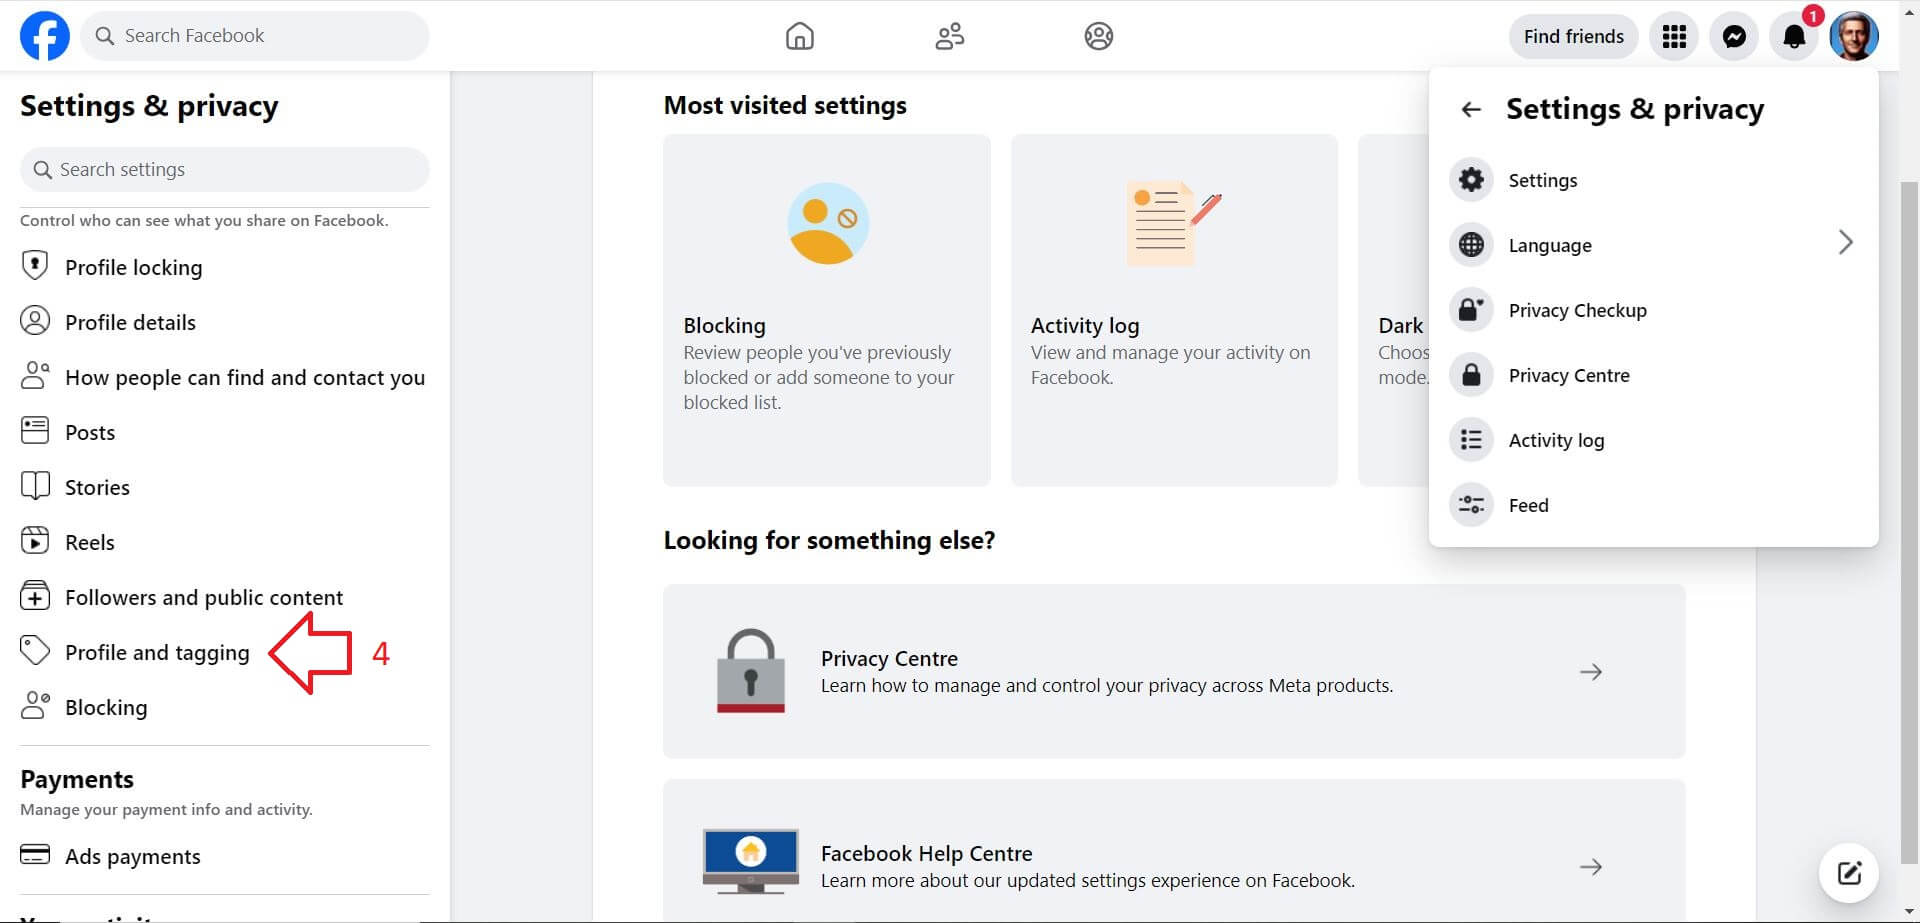
Task: Select Privacy Centre in the dropdown menu
Action: tap(1653, 375)
